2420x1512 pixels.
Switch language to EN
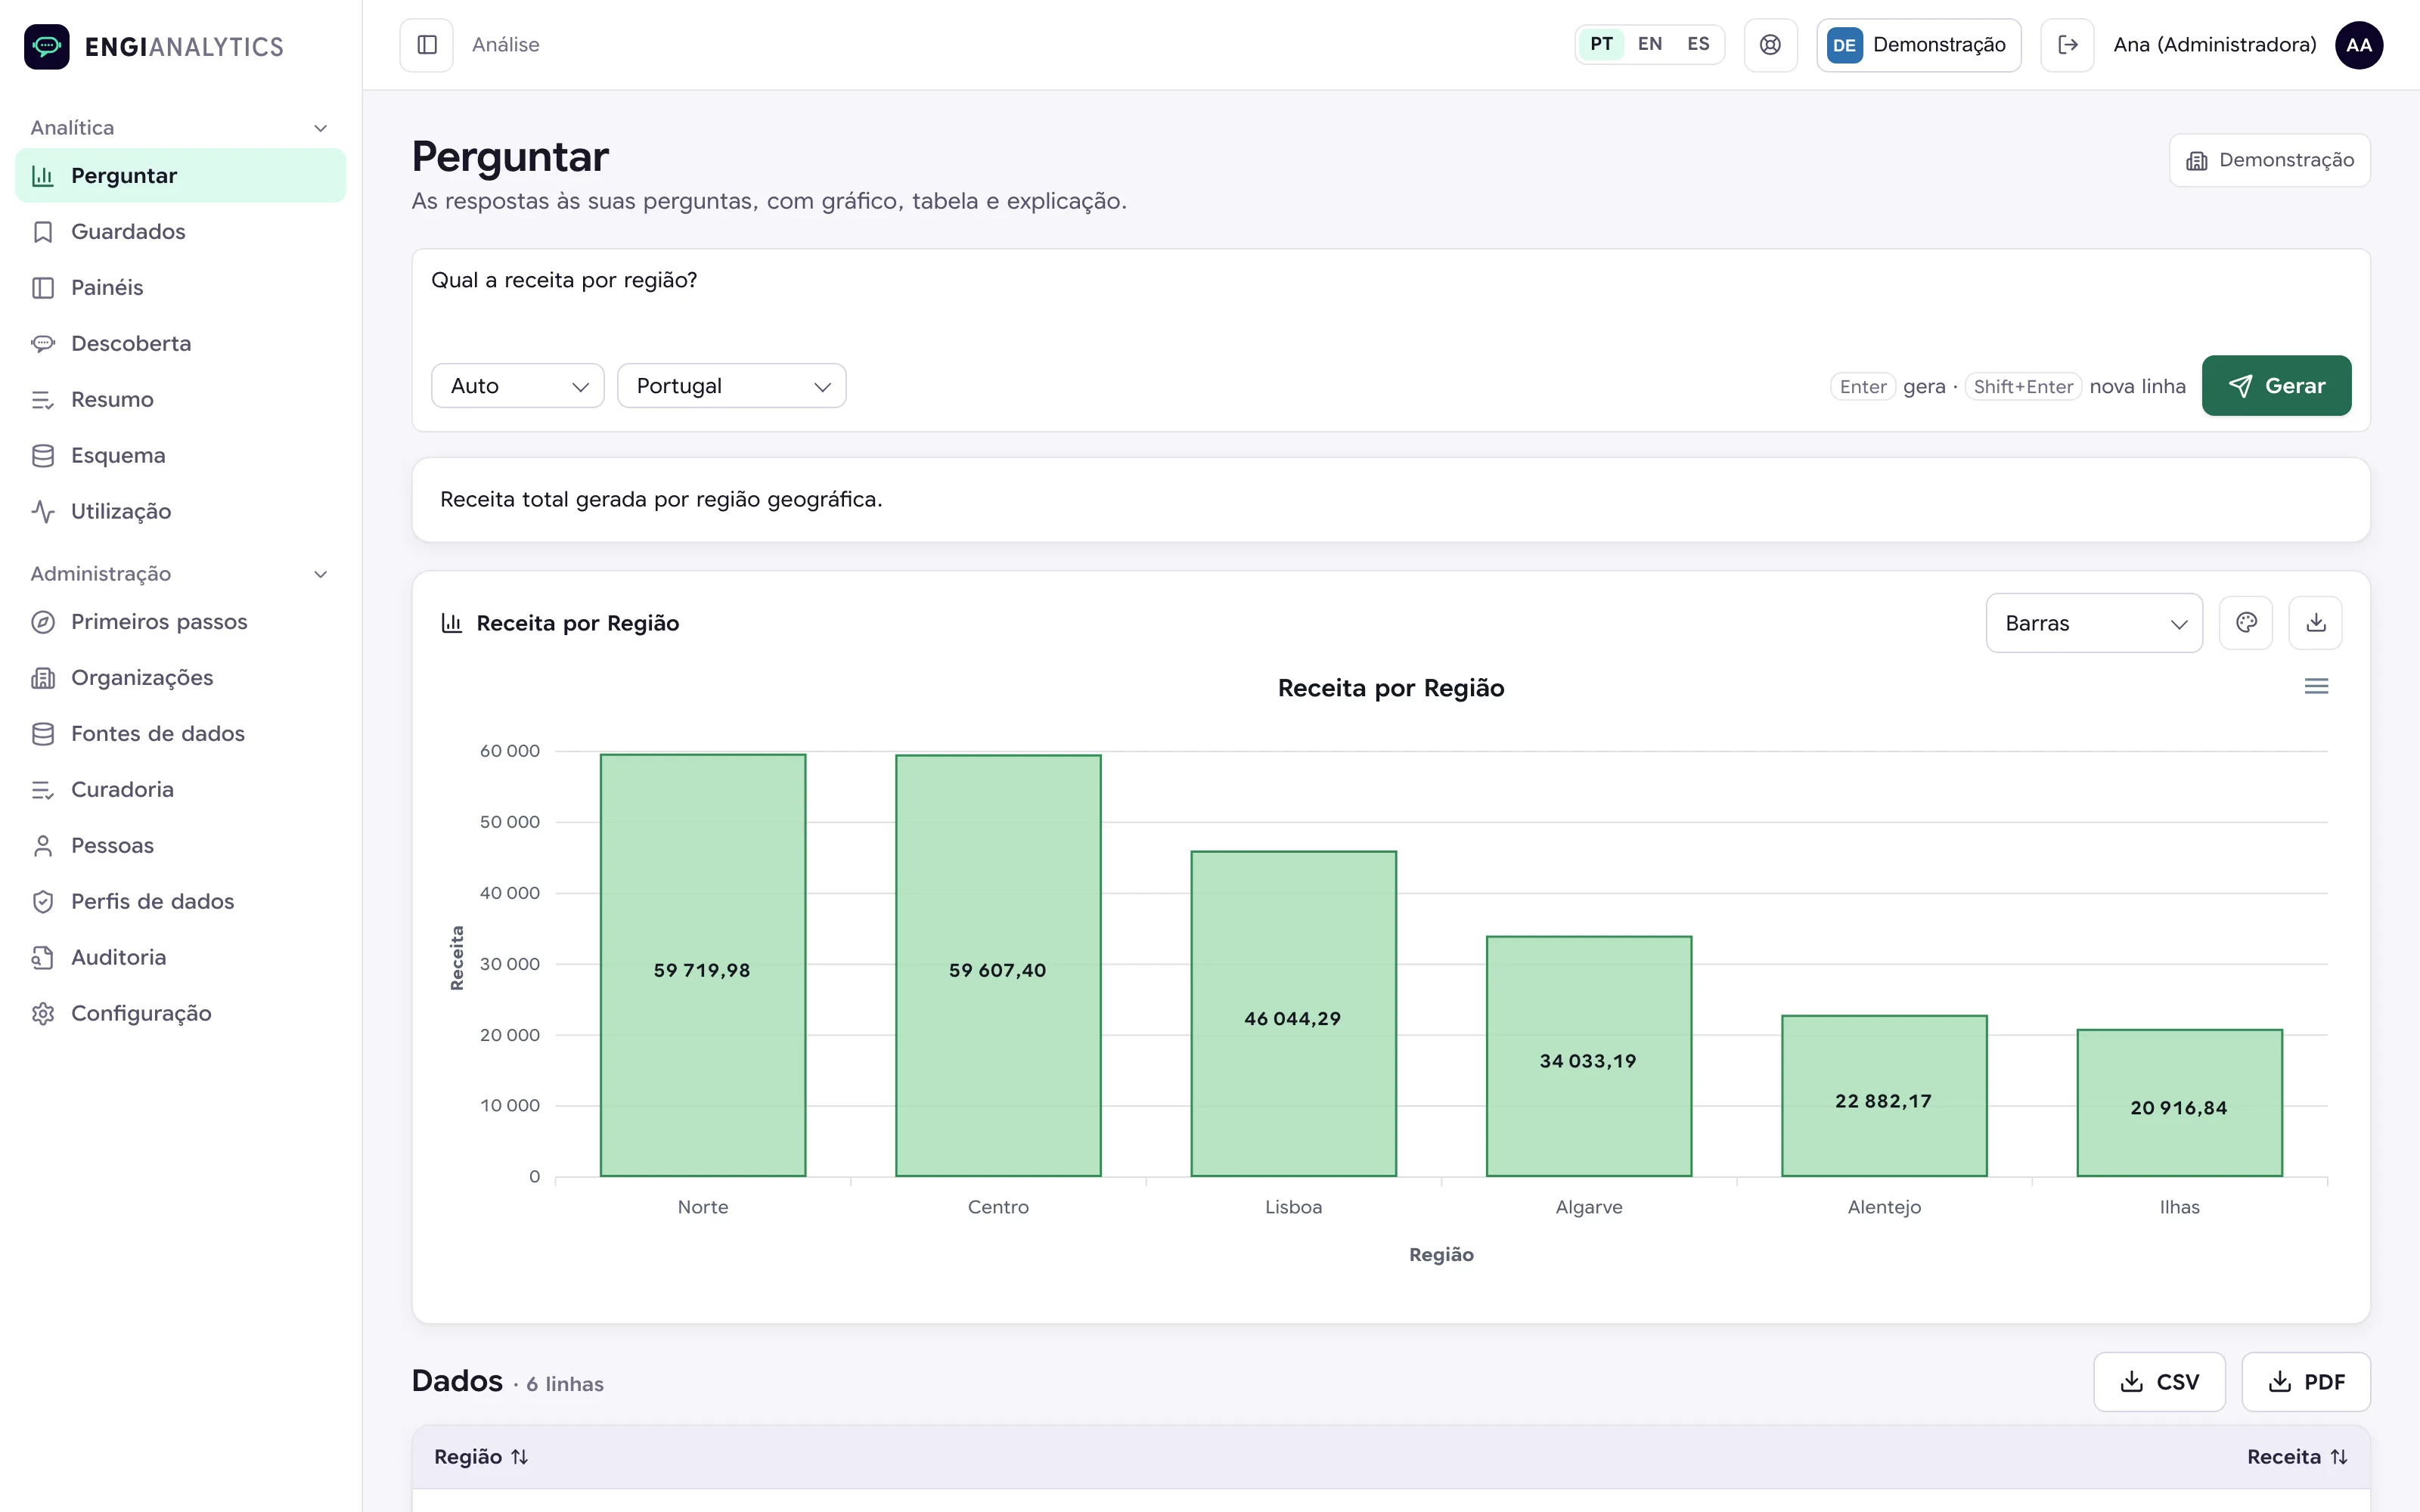click(x=1650, y=44)
